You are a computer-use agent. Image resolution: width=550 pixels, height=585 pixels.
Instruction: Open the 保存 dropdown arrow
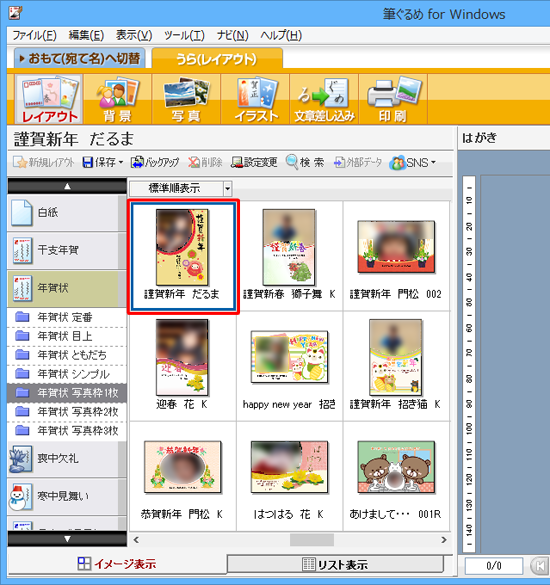click(x=121, y=162)
